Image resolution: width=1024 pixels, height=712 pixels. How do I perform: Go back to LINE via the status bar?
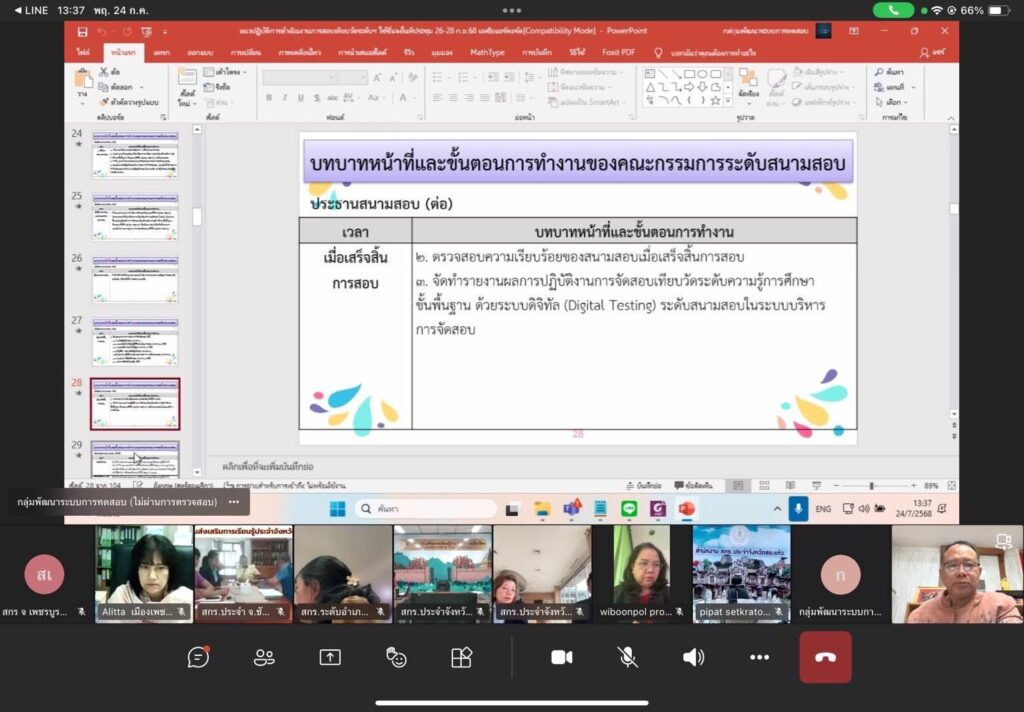pyautogui.click(x=30, y=10)
